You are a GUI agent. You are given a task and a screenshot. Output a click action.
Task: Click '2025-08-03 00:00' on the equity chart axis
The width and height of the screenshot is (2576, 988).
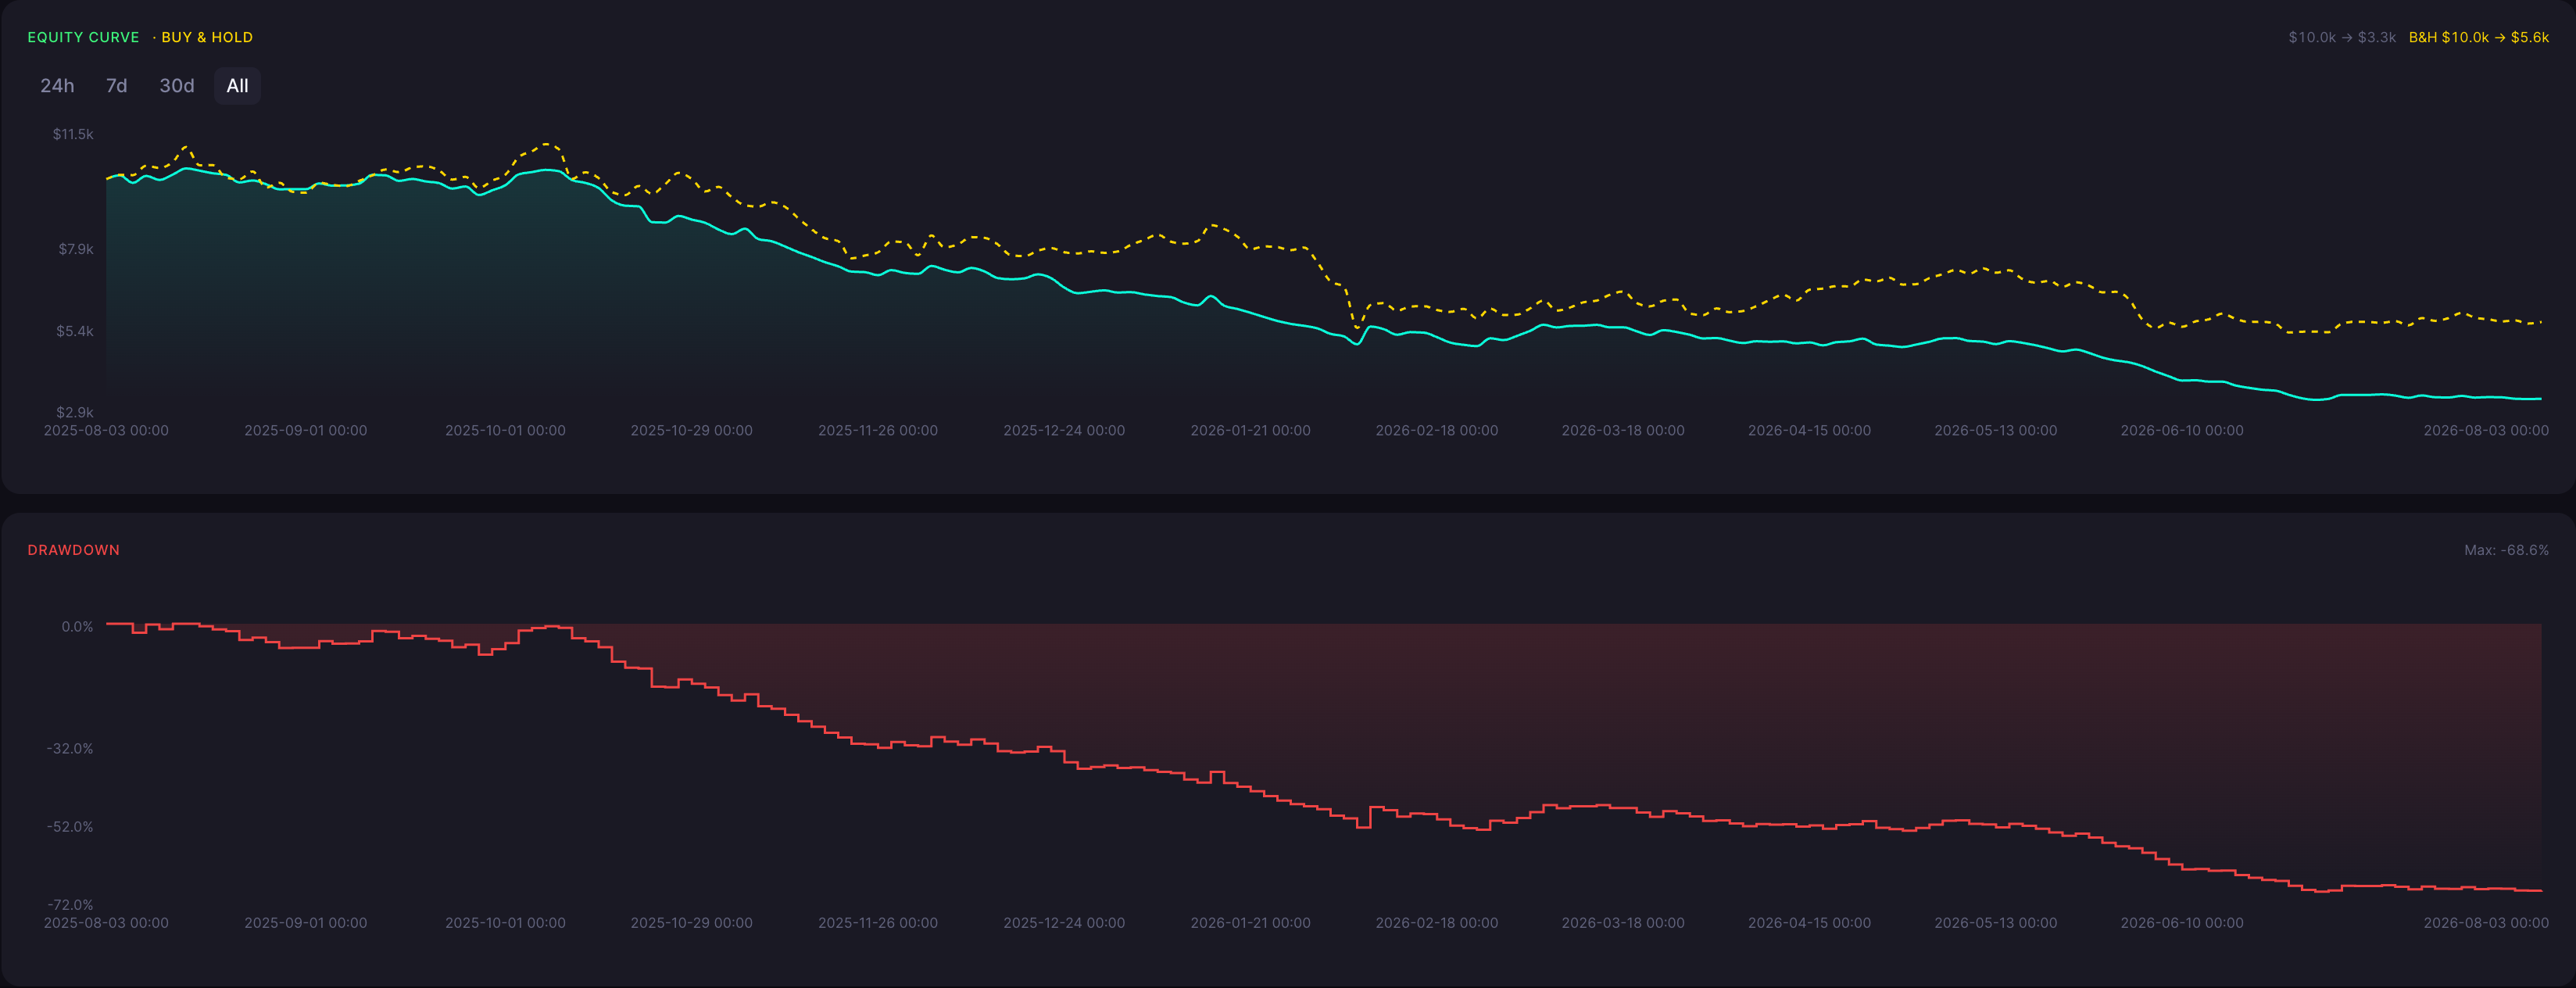point(106,431)
